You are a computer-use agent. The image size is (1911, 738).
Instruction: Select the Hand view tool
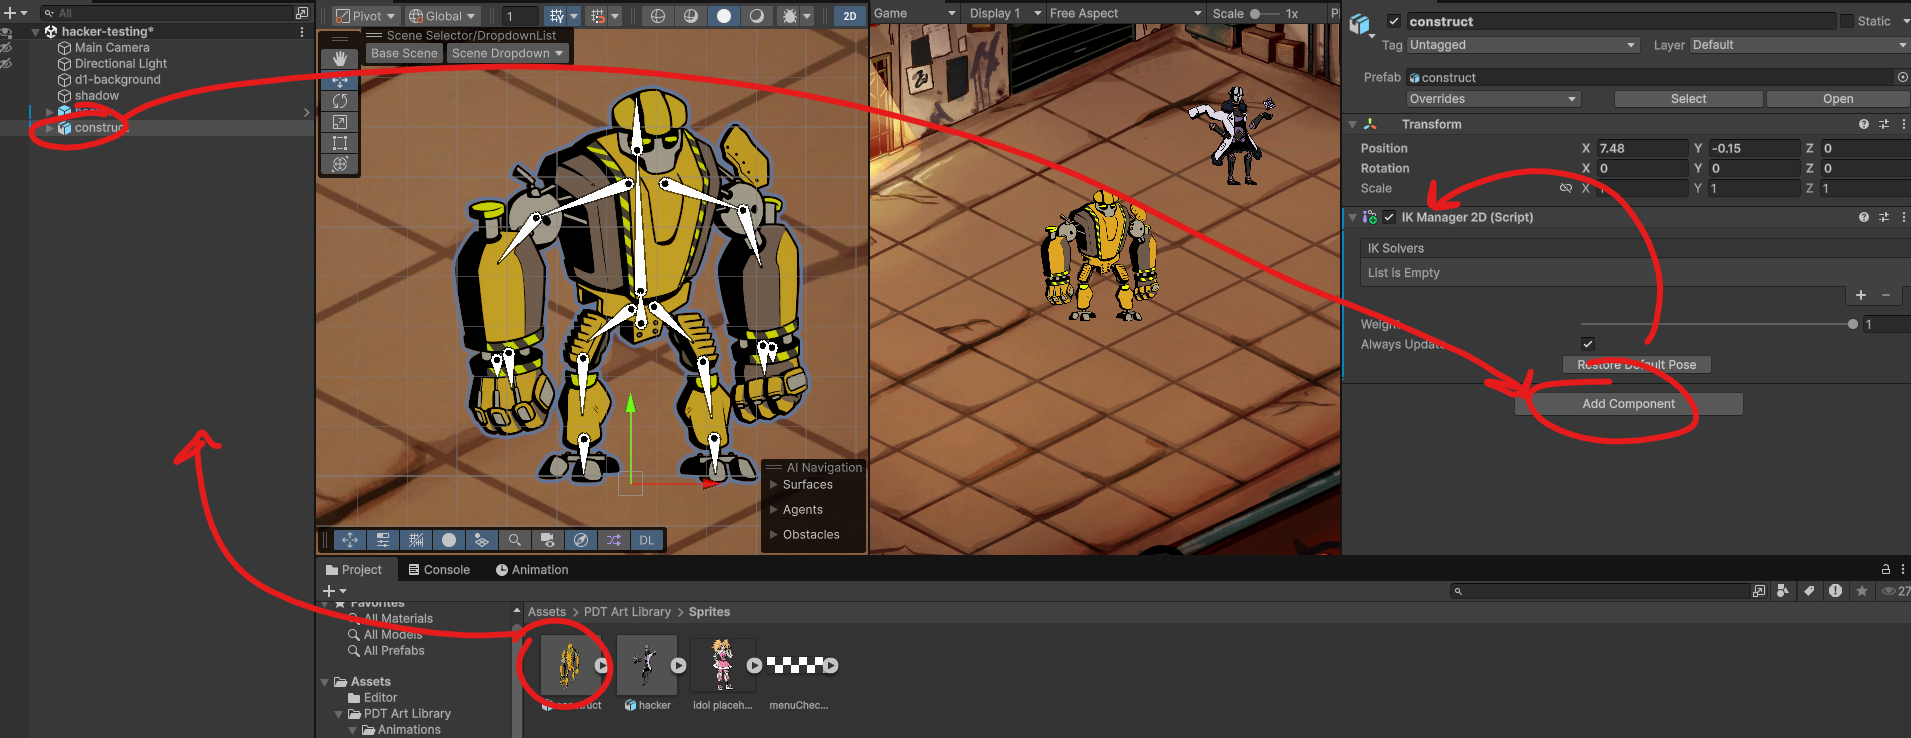(x=340, y=59)
